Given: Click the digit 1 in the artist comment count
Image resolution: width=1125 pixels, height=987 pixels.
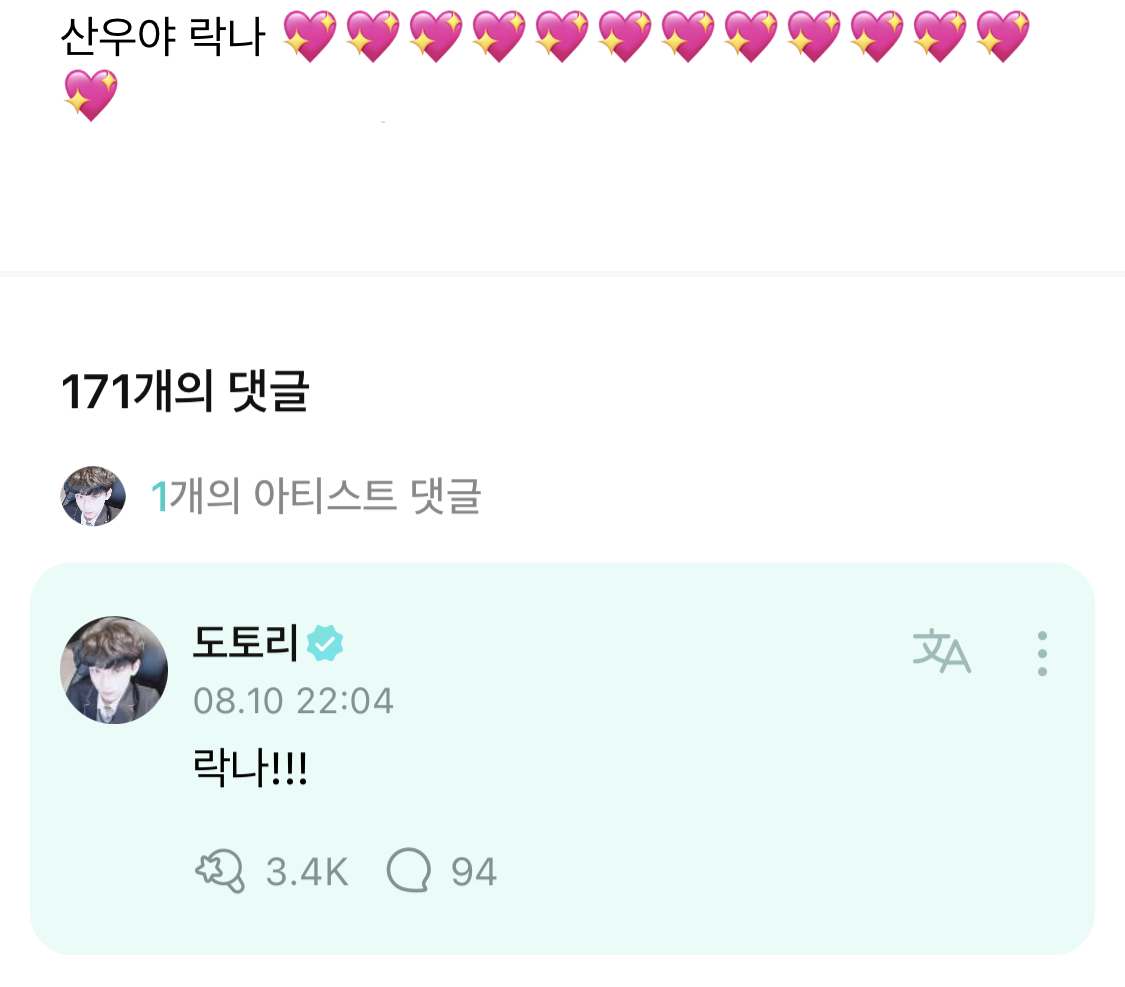Looking at the screenshot, I should (x=158, y=496).
